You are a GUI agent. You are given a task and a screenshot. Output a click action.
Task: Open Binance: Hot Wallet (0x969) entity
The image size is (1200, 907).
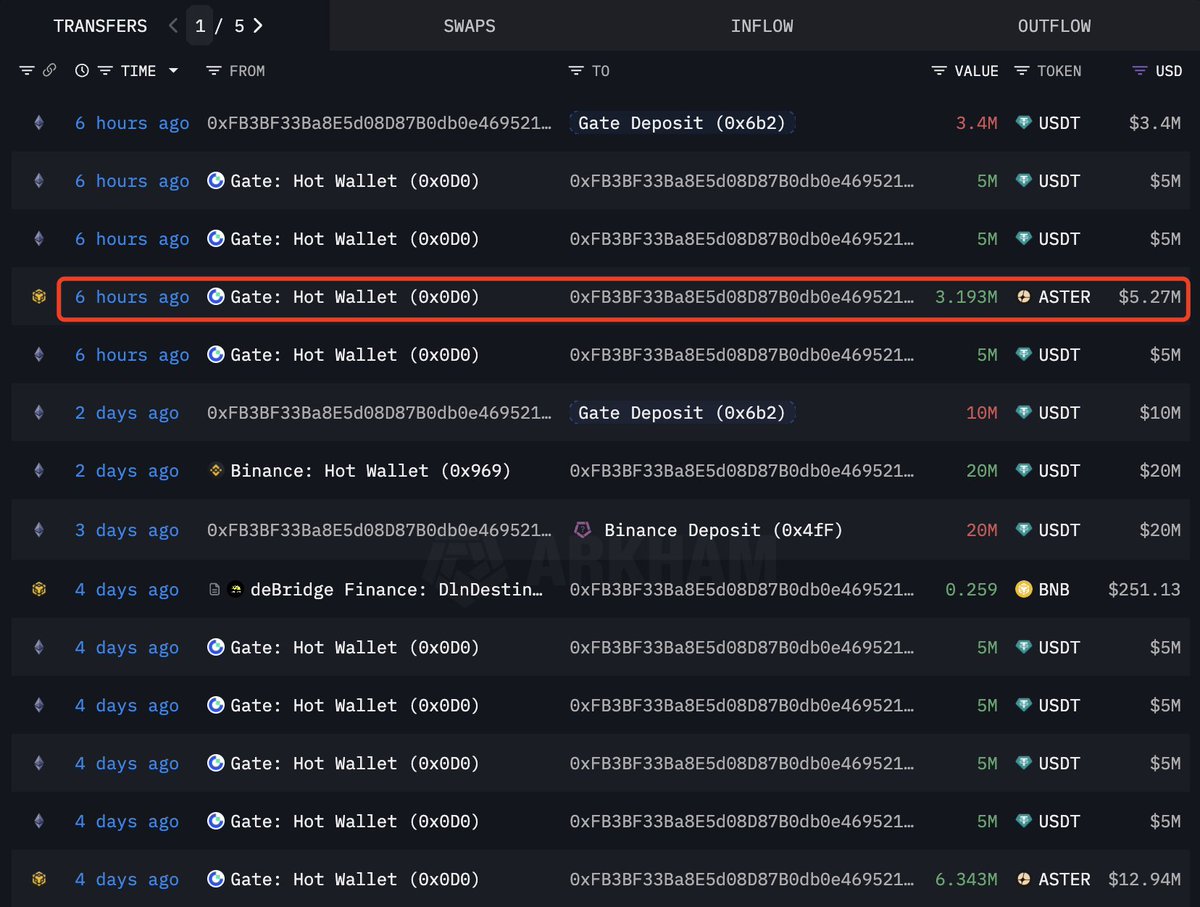[370, 471]
